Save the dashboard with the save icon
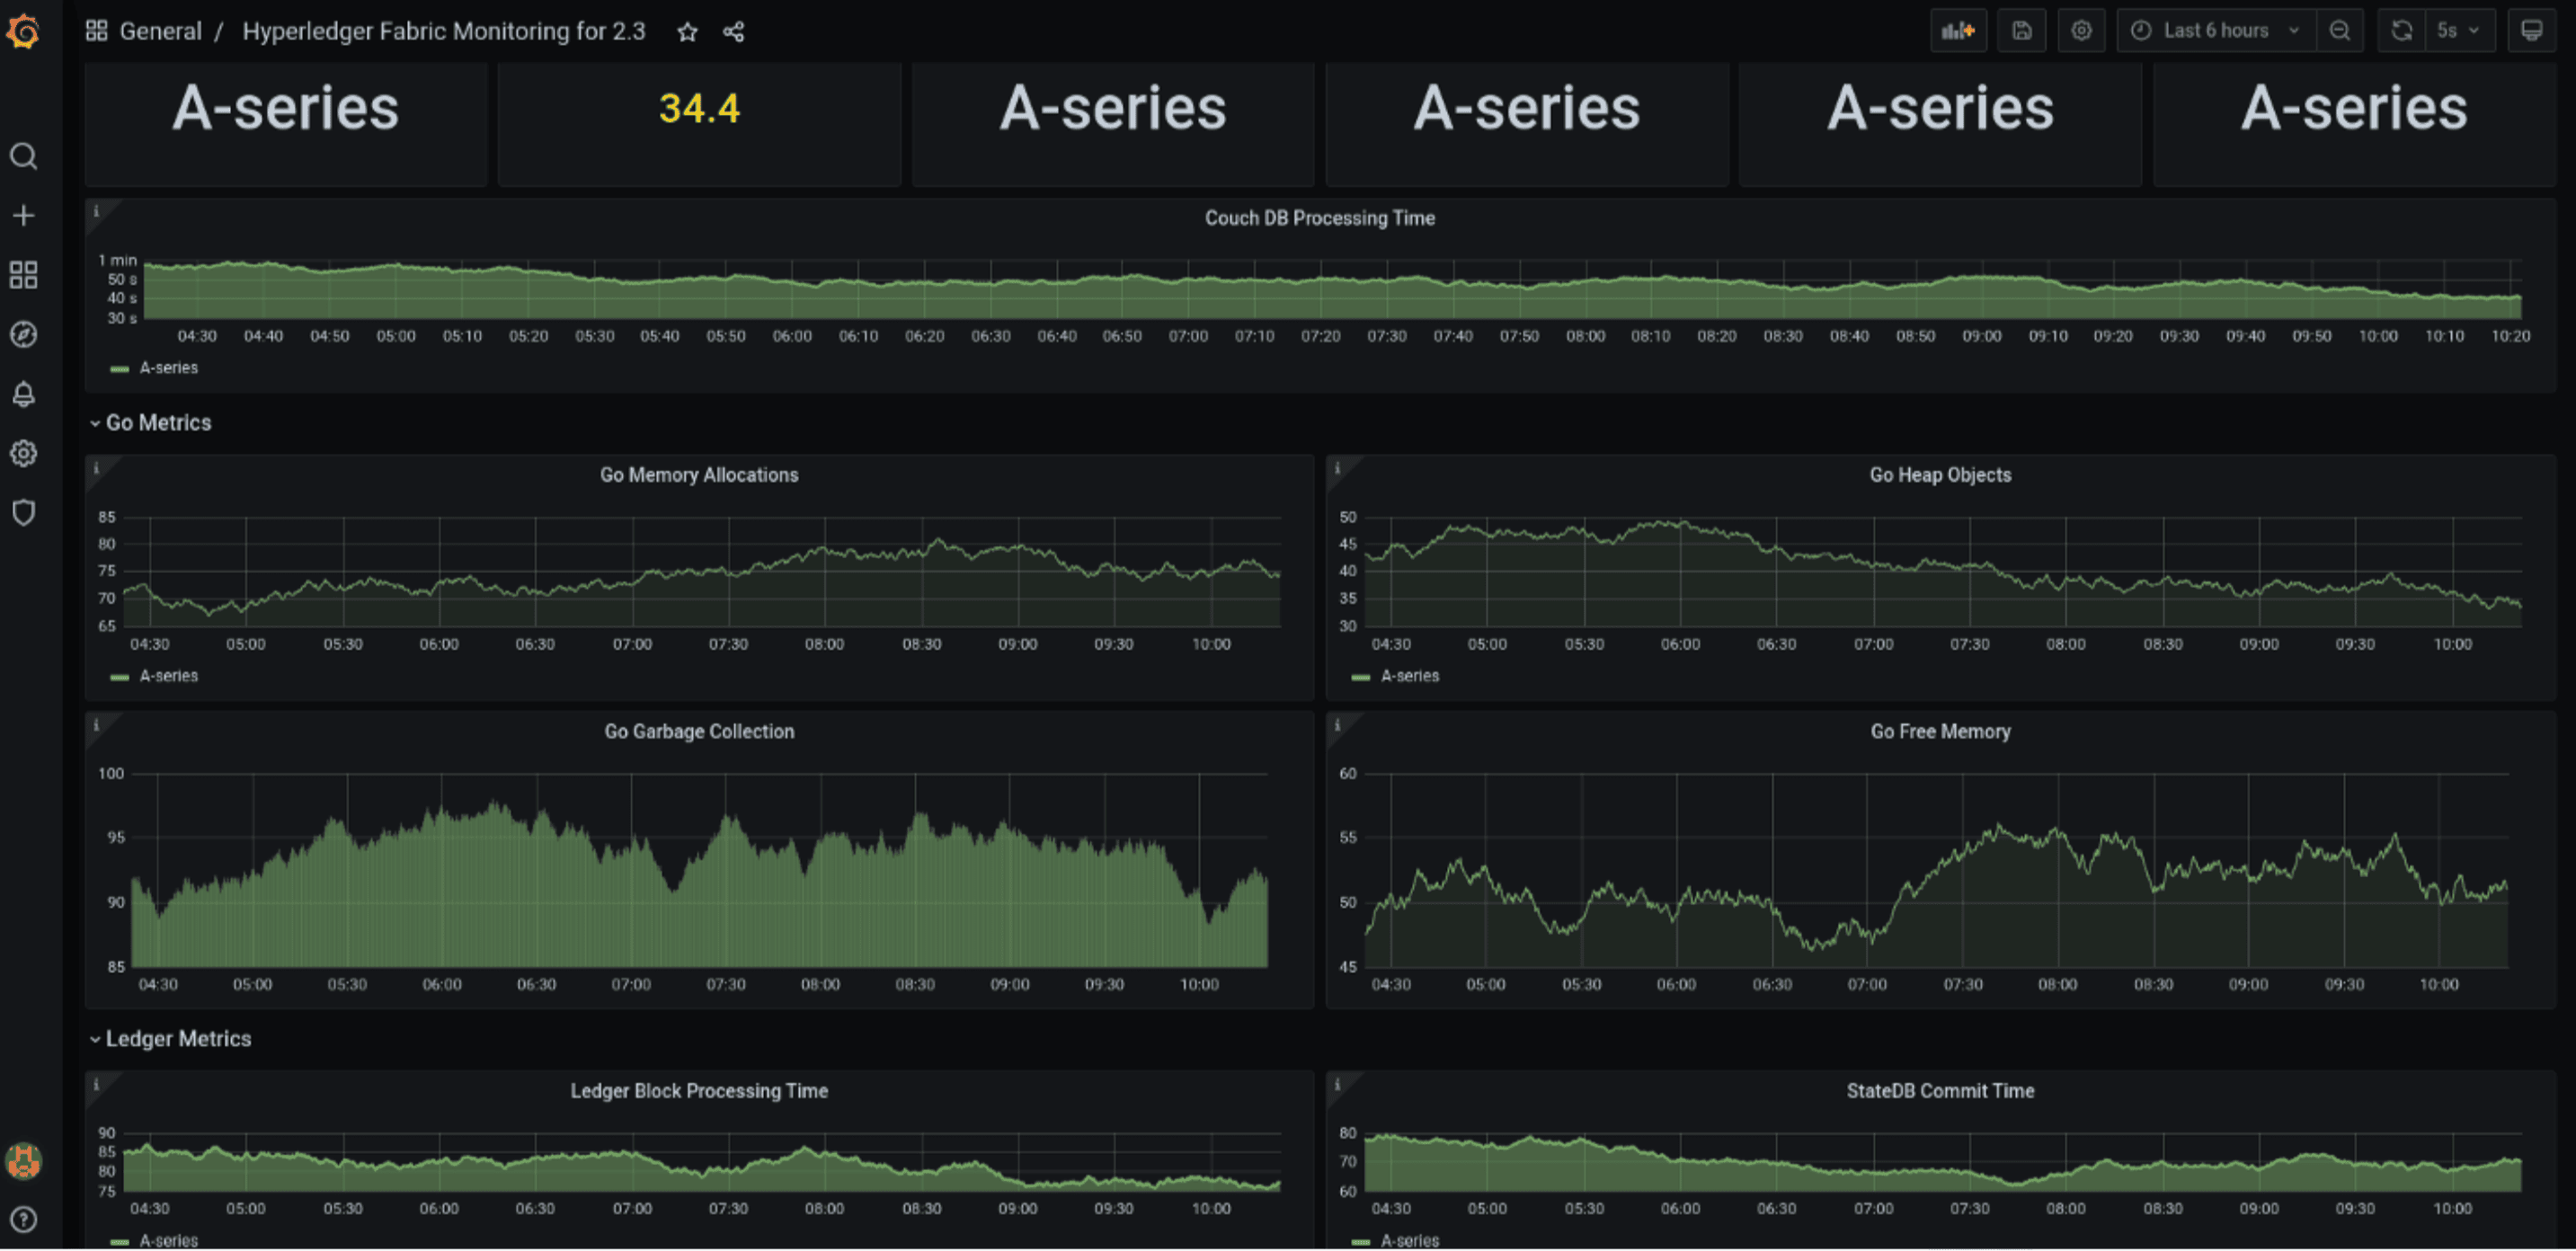Image resolution: width=2576 pixels, height=1251 pixels. pyautogui.click(x=2021, y=30)
